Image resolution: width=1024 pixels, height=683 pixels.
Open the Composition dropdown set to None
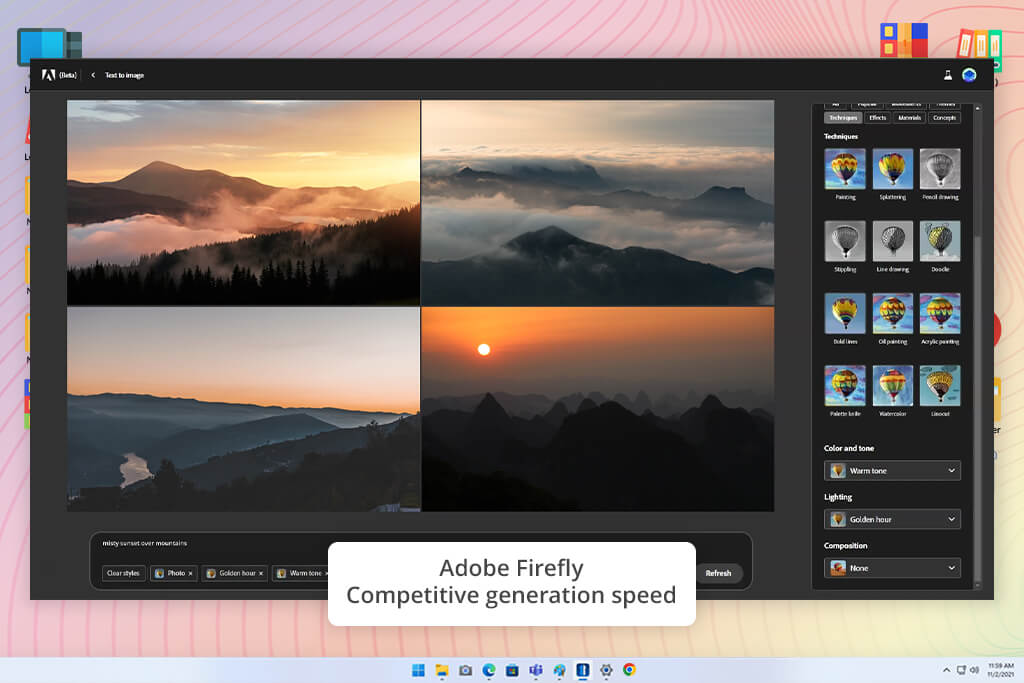892,568
